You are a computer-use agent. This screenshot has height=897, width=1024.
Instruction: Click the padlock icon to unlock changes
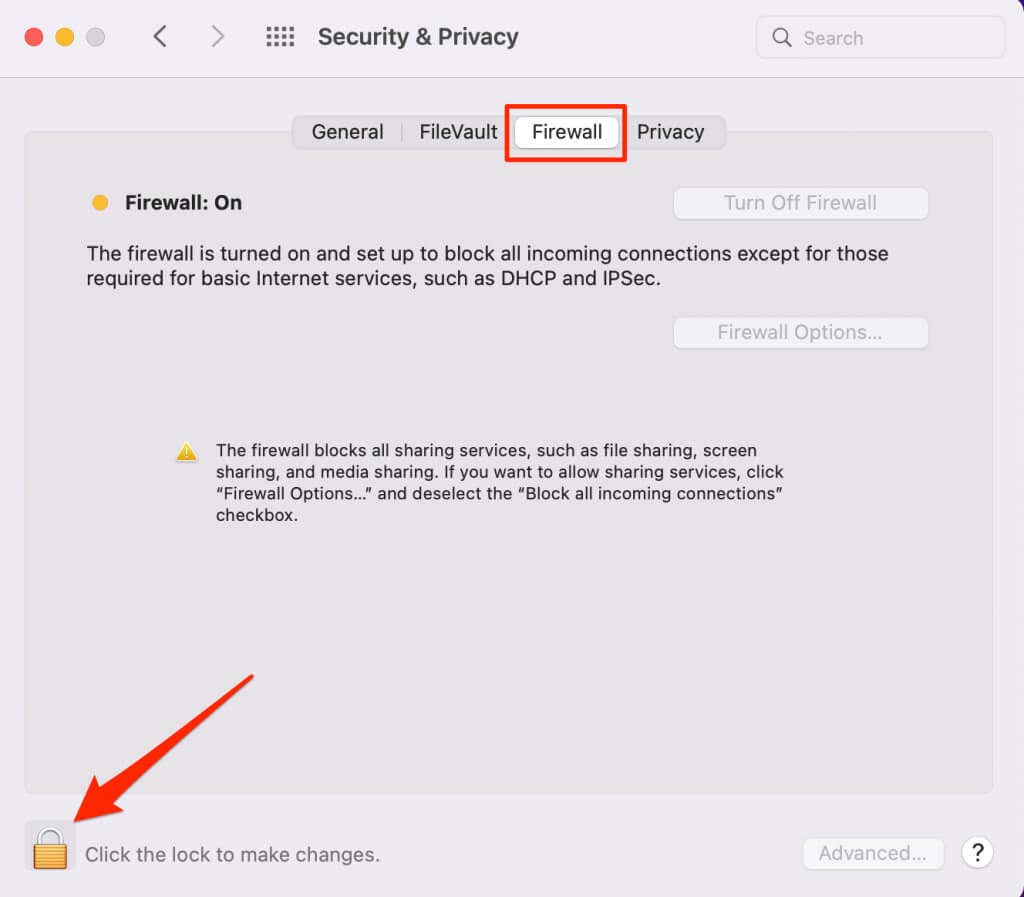point(50,848)
